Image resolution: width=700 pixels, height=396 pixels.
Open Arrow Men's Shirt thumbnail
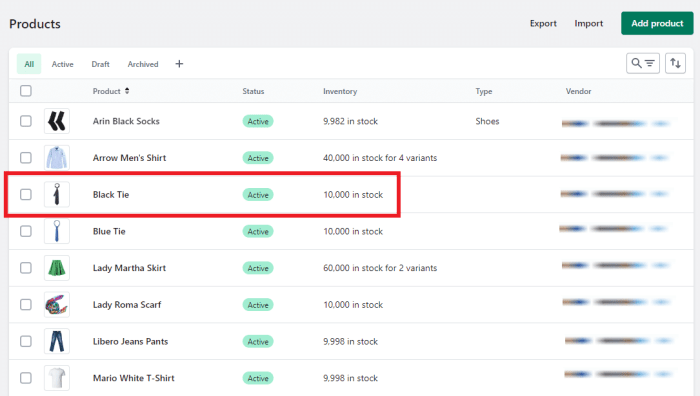coord(57,158)
